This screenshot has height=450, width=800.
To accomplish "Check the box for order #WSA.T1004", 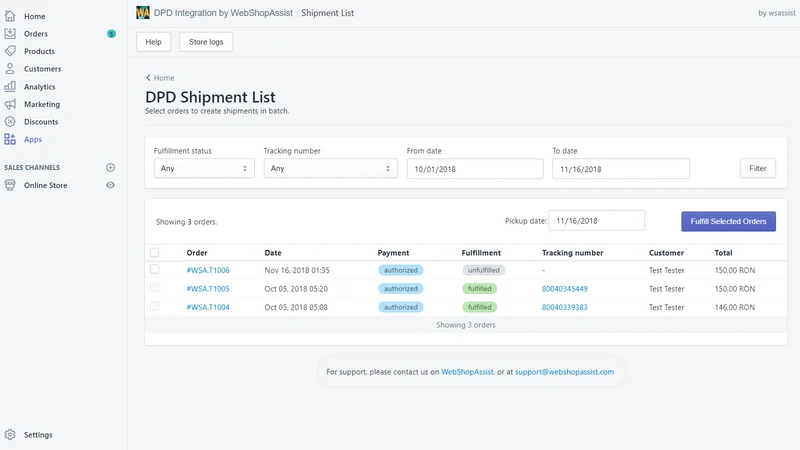I will click(155, 306).
